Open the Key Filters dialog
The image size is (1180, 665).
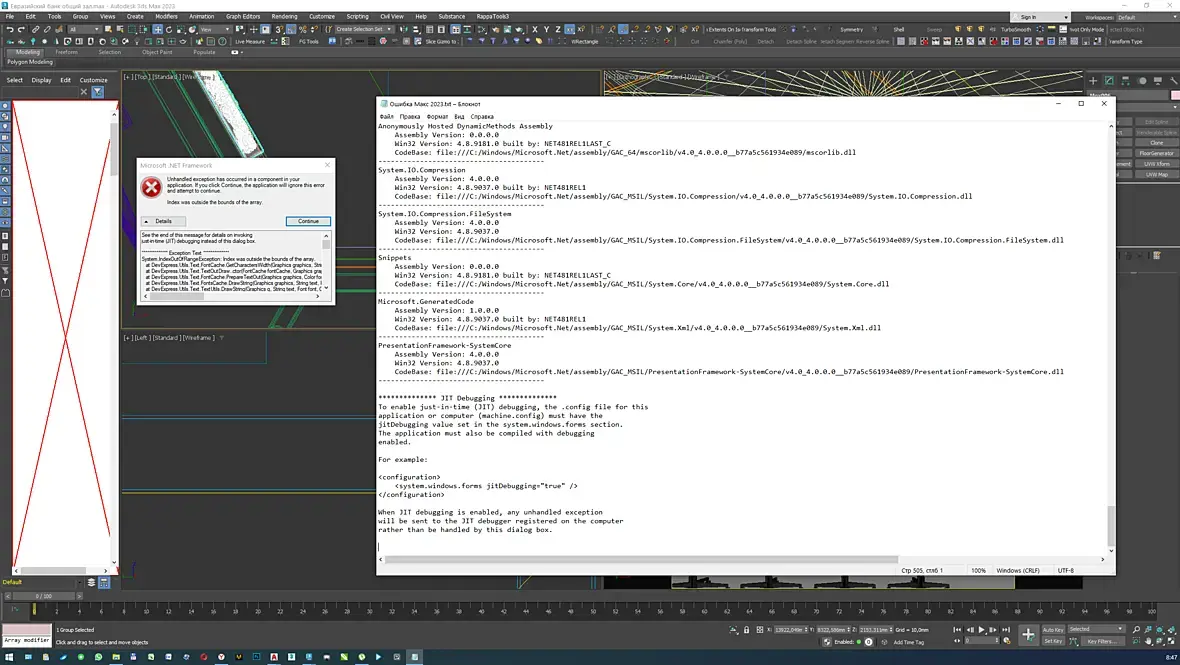pyautogui.click(x=1102, y=641)
